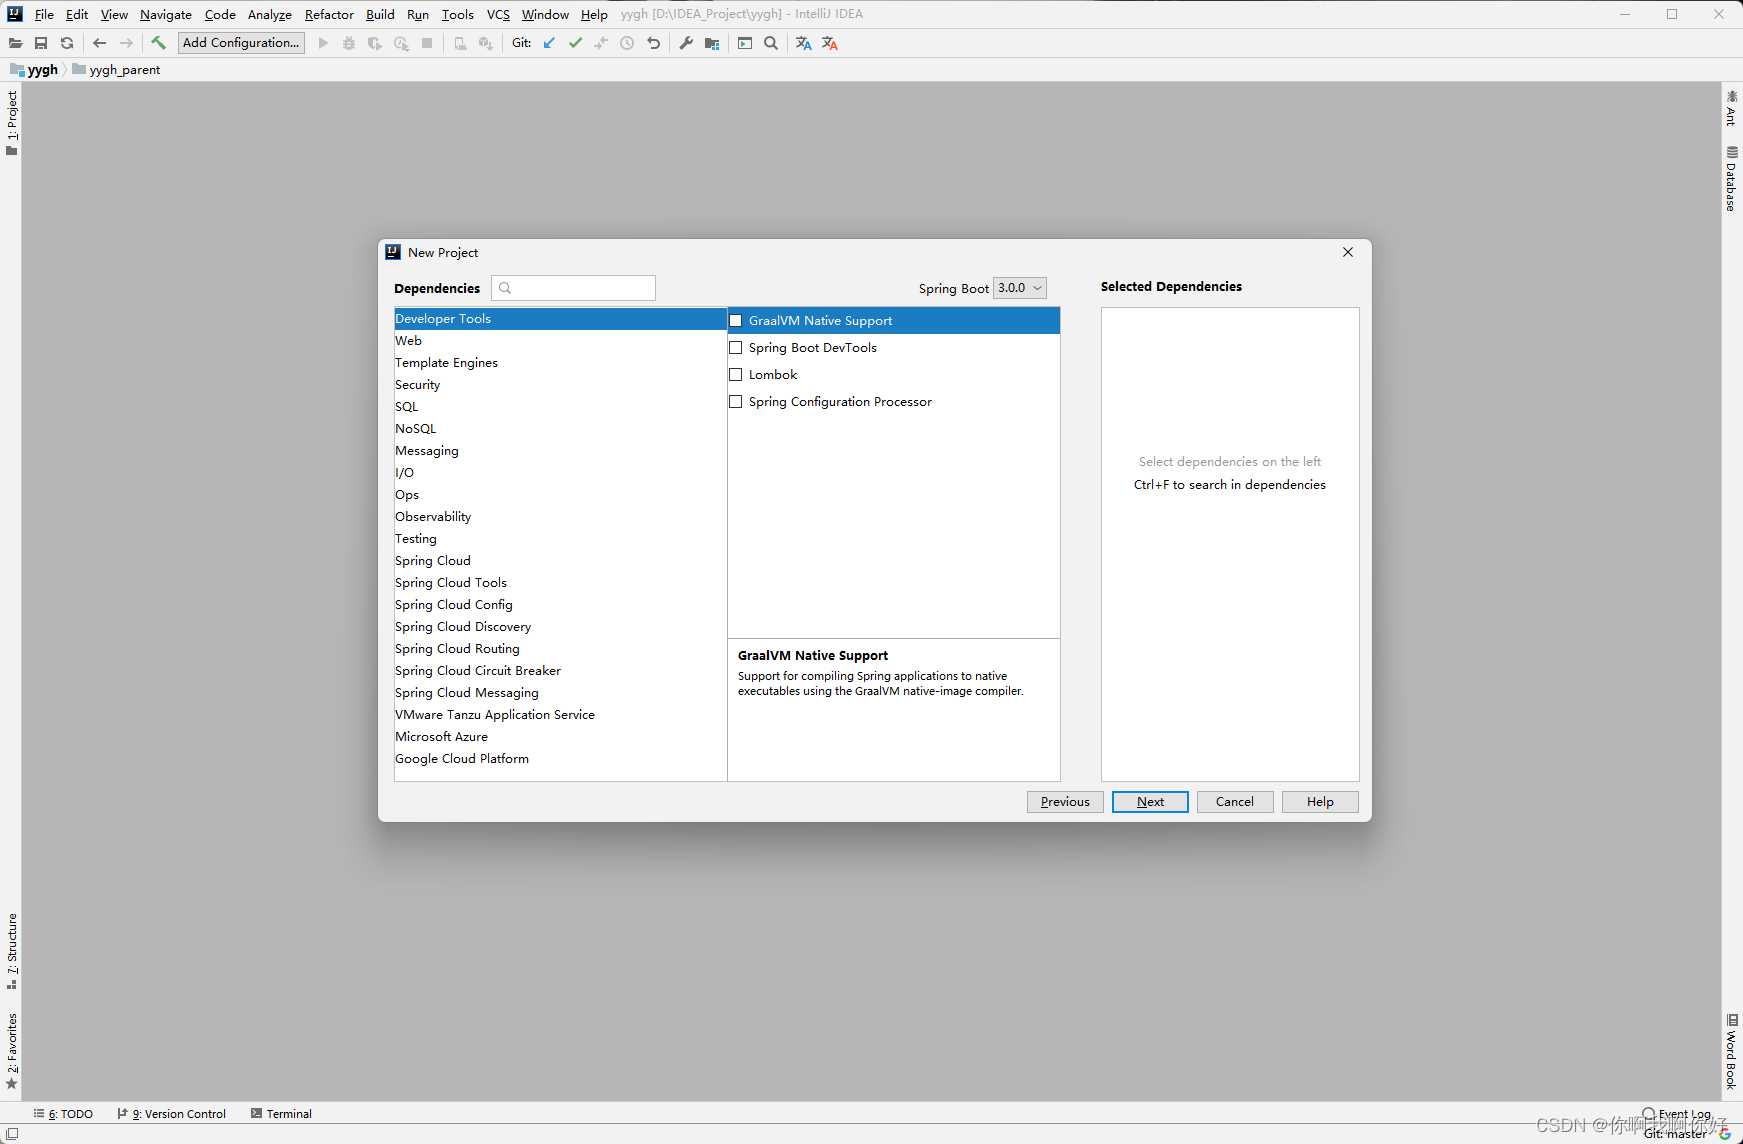Click the Next button

click(x=1150, y=801)
